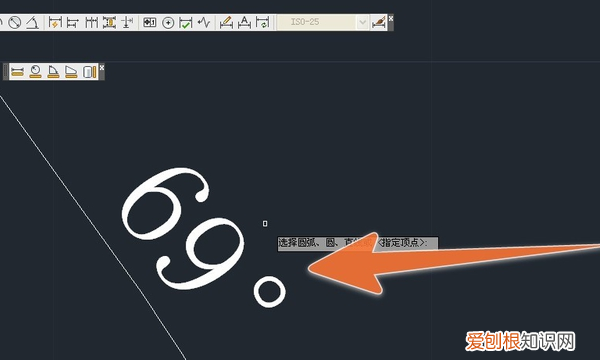Activate the Quick Dimension tool

tap(55, 23)
